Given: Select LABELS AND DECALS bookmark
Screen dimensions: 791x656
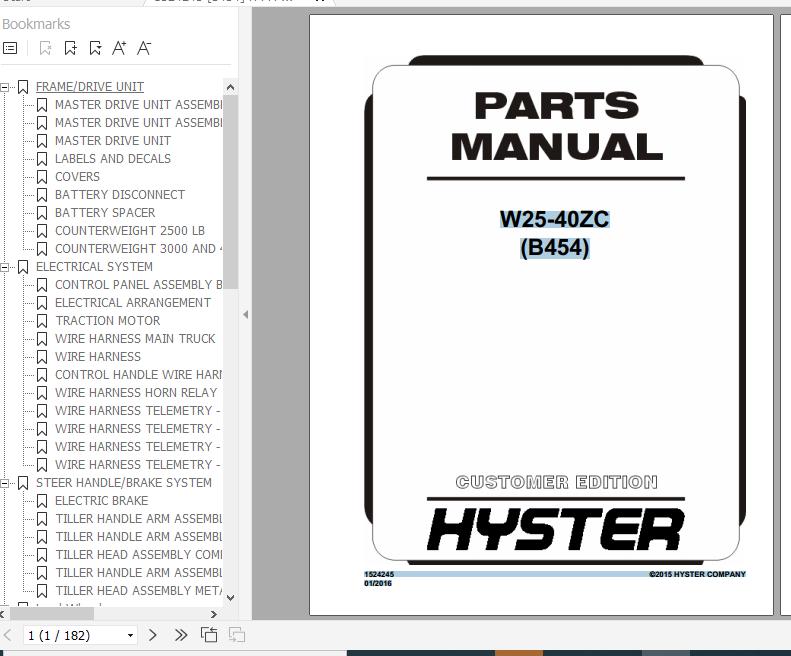Looking at the screenshot, I should pyautogui.click(x=113, y=158).
